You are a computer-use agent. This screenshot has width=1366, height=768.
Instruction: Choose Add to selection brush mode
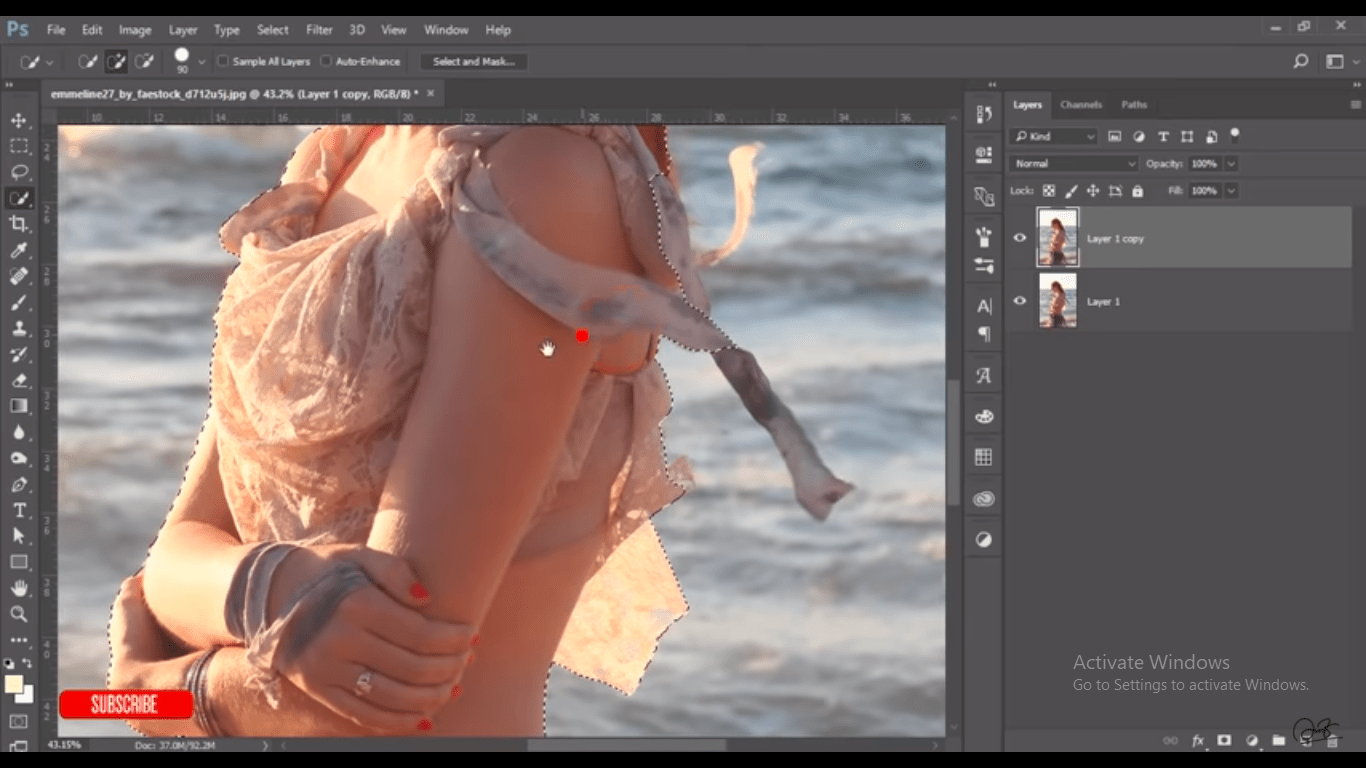116,61
